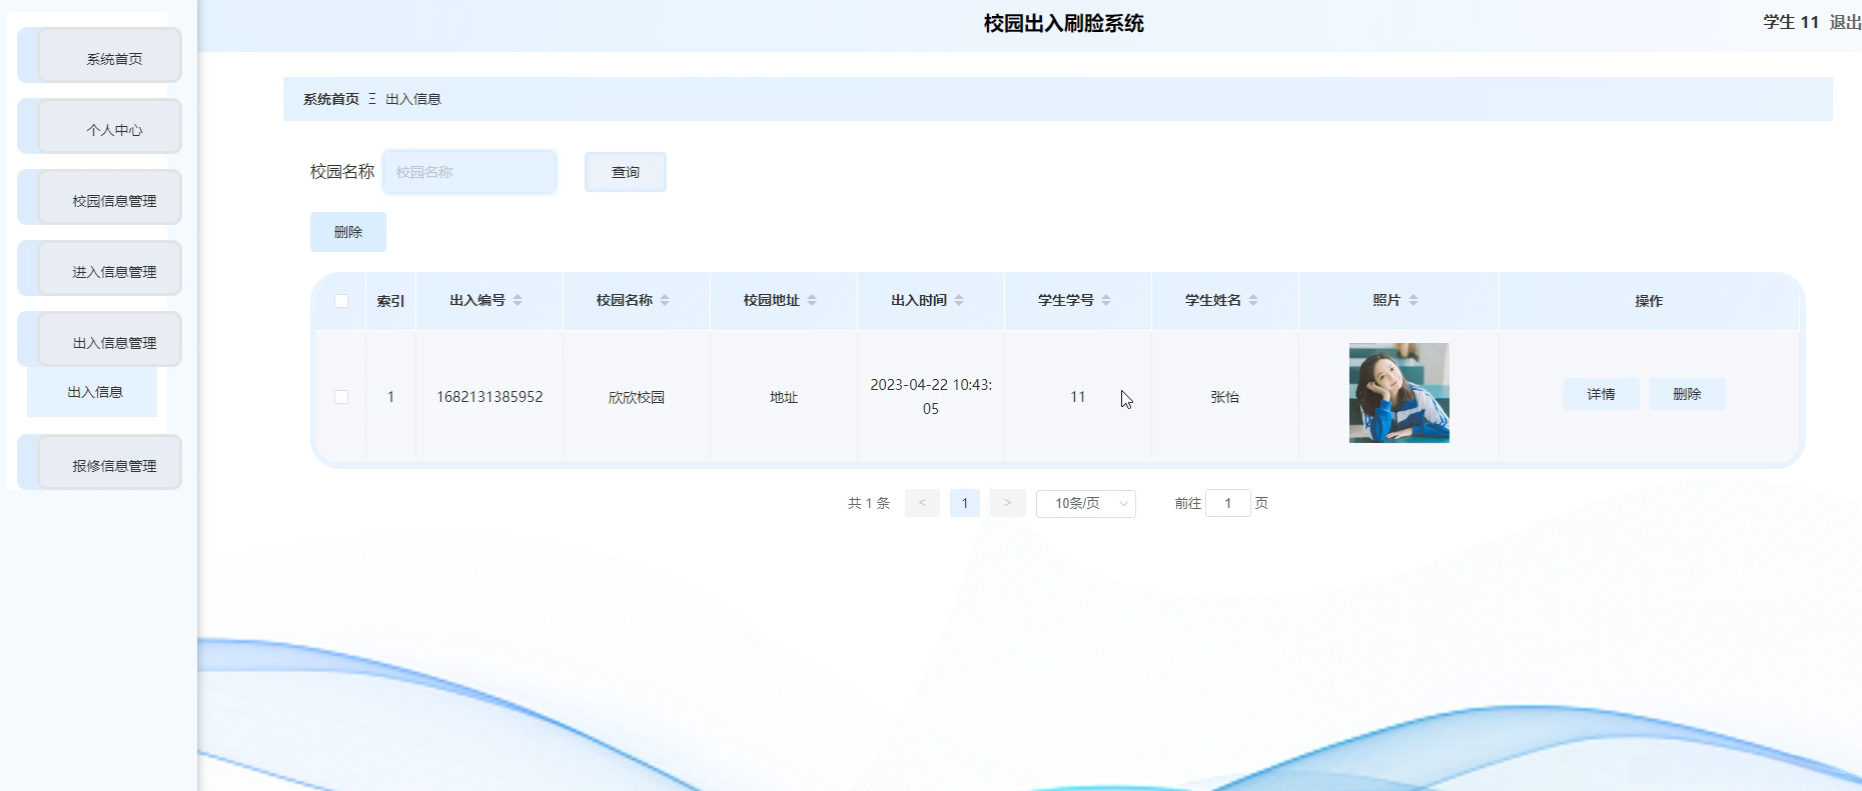This screenshot has width=1862, height=791.
Task: Go to 系统首页 via breadcrumb
Action: click(331, 99)
